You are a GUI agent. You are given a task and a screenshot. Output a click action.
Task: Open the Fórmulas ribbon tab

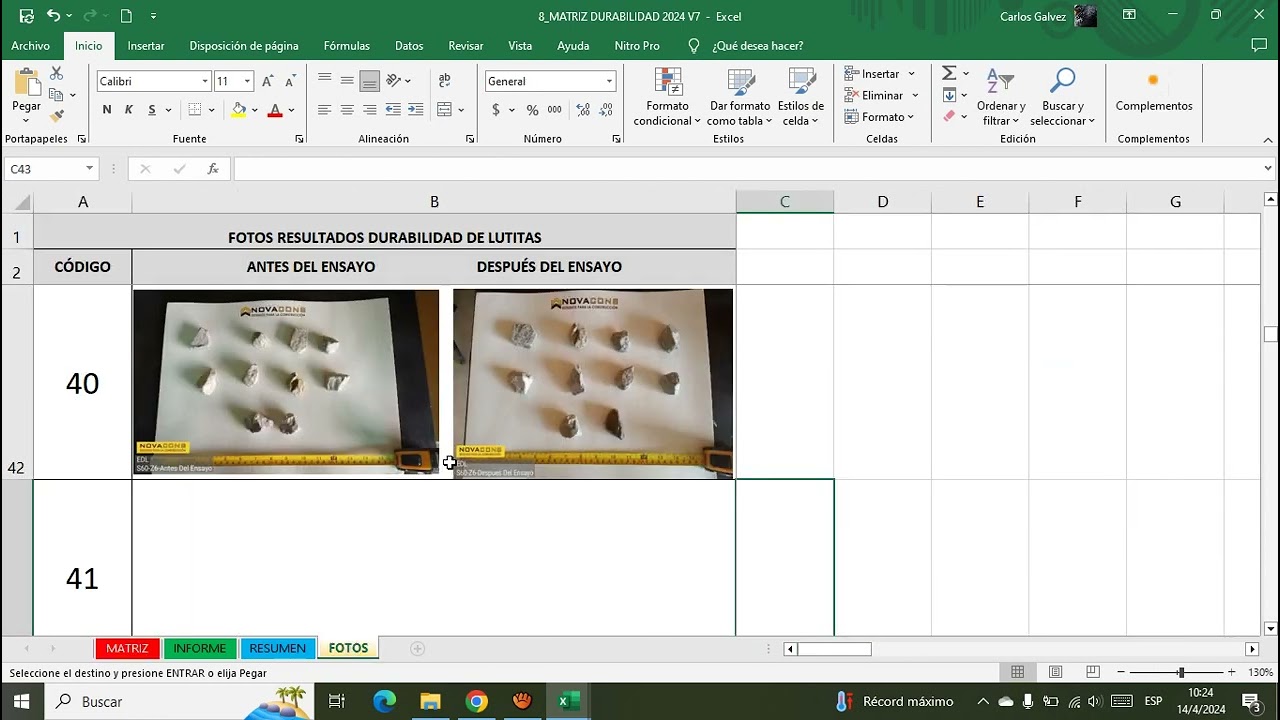pyautogui.click(x=346, y=46)
